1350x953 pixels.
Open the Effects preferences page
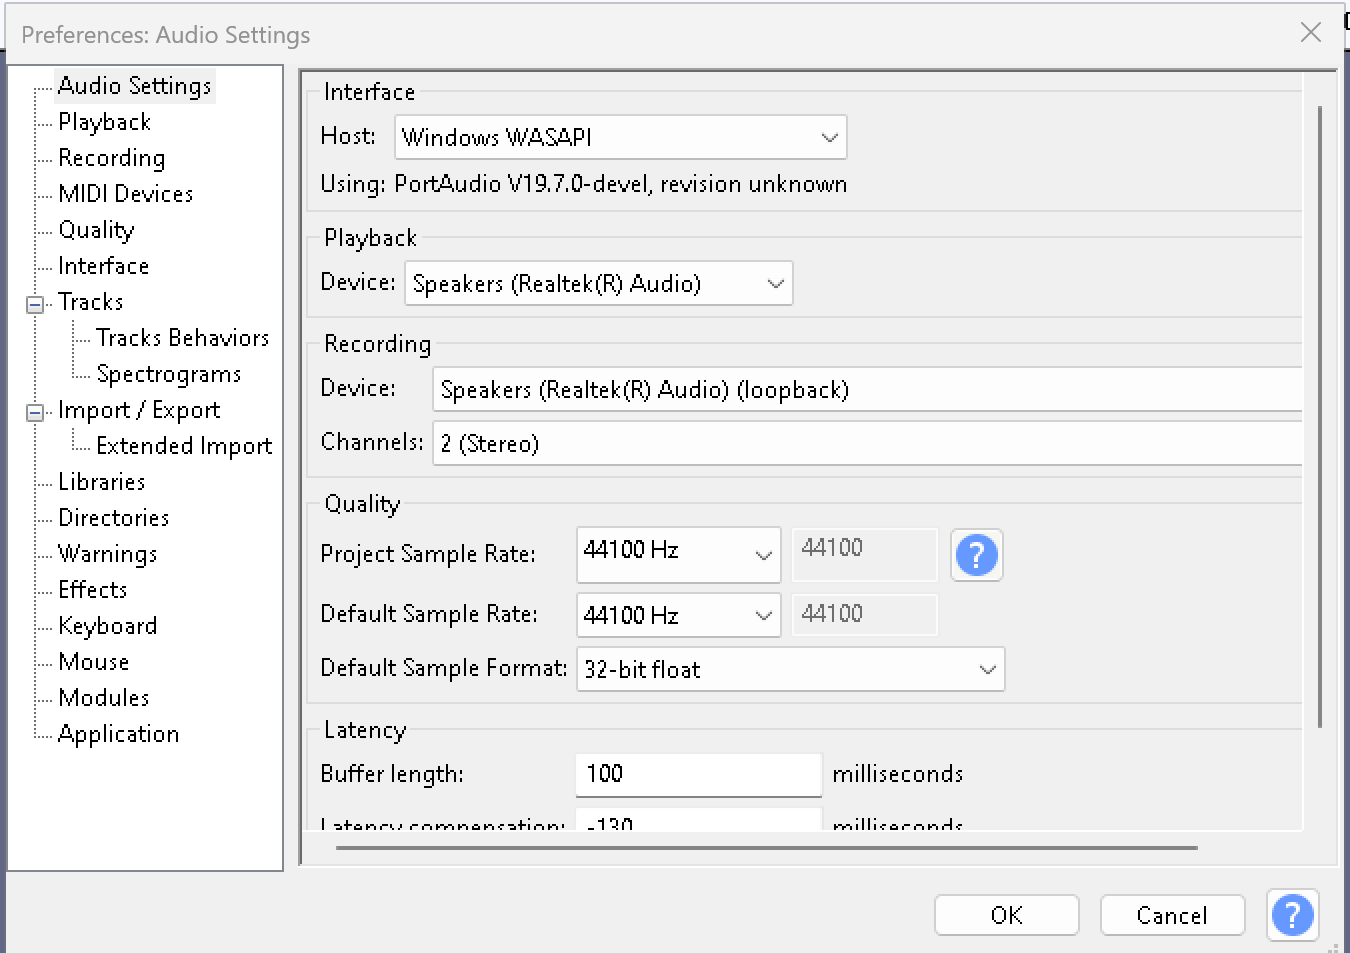[x=92, y=589]
